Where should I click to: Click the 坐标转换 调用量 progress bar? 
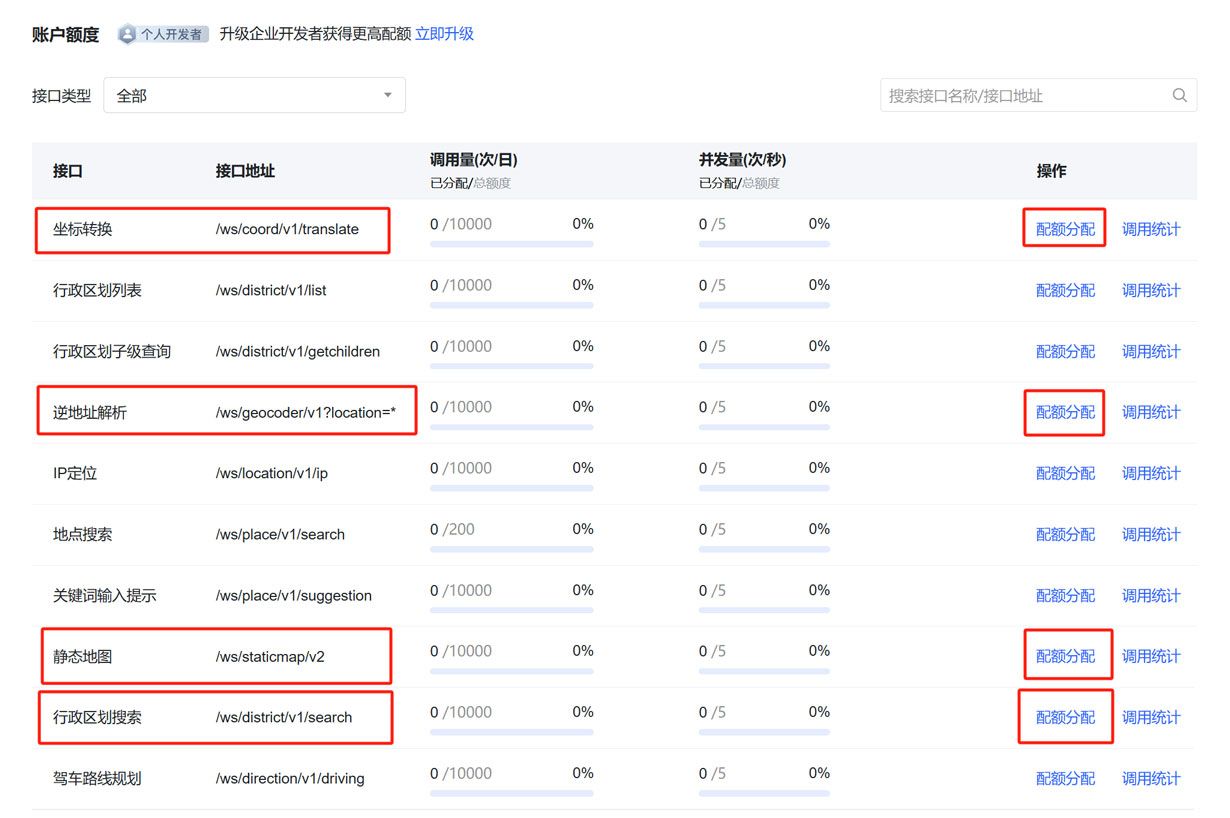click(x=512, y=244)
